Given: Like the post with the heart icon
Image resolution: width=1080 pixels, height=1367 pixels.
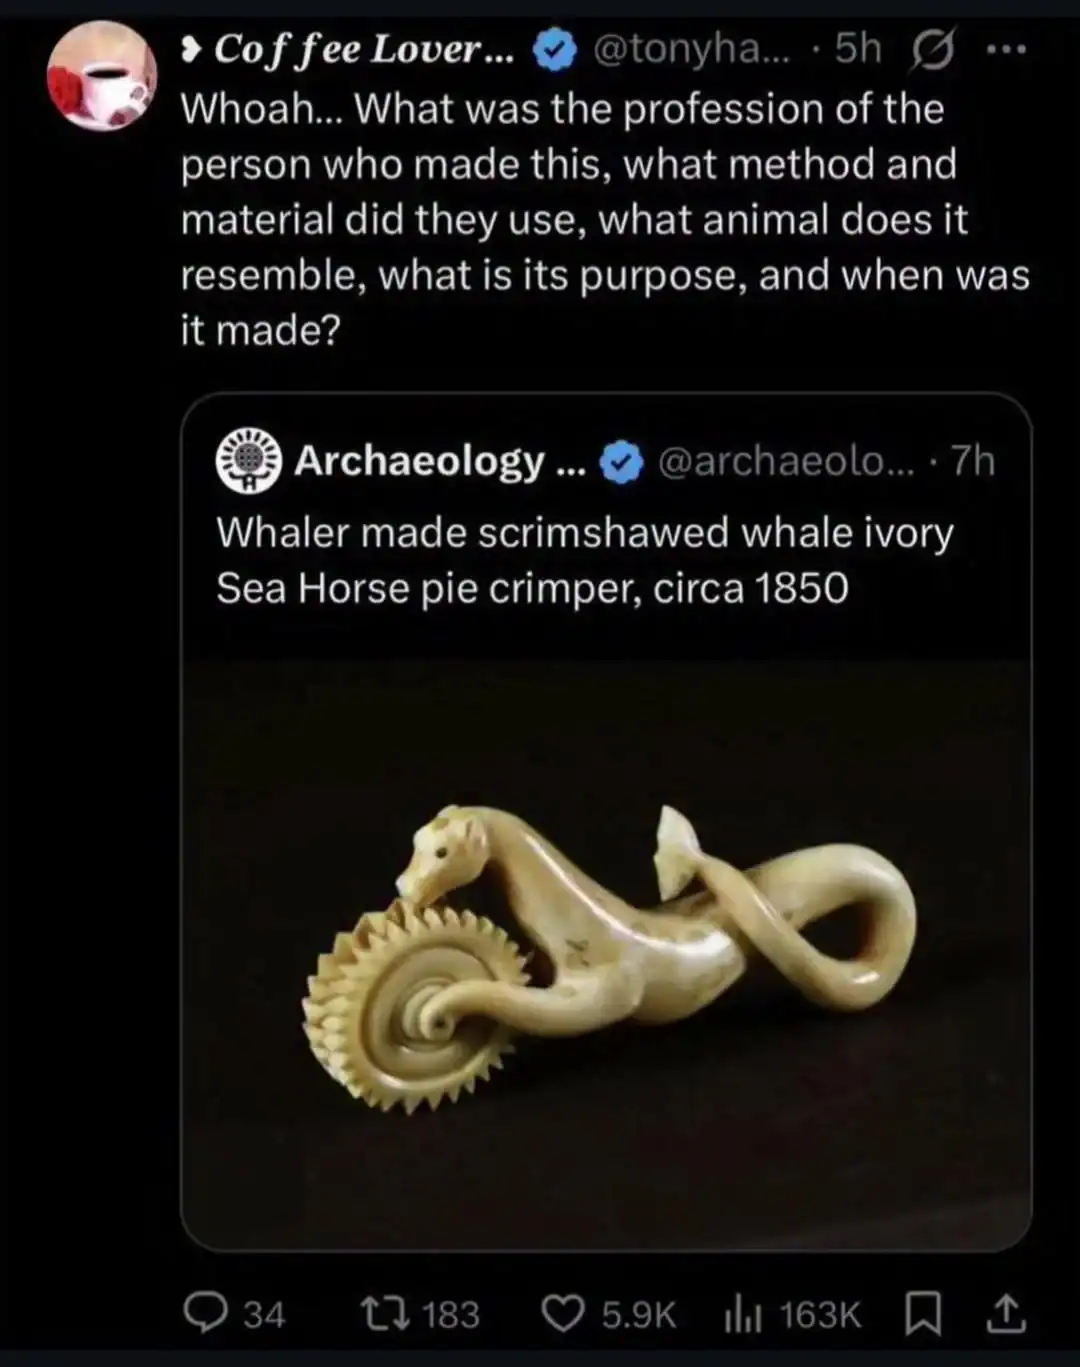Looking at the screenshot, I should tap(562, 1313).
